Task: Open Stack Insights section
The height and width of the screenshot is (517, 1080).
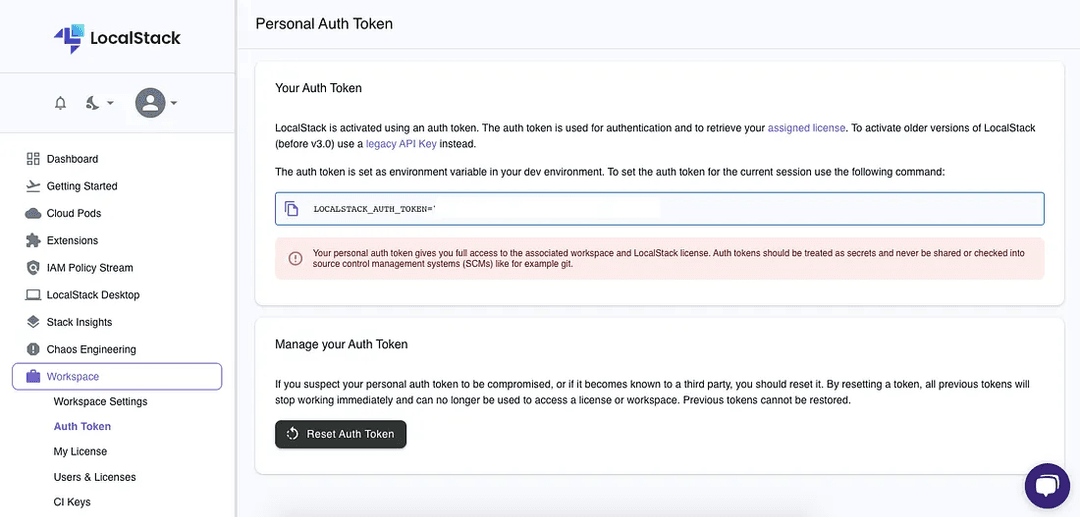Action: pos(79,322)
